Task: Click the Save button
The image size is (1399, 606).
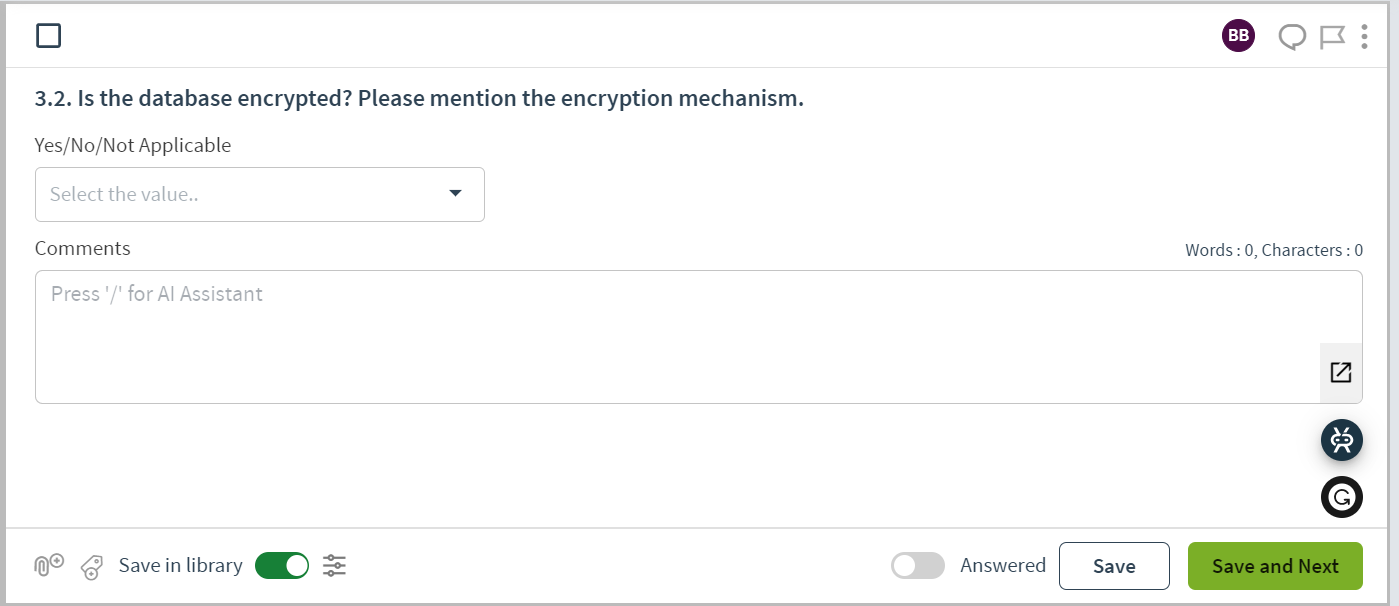Action: click(1114, 566)
